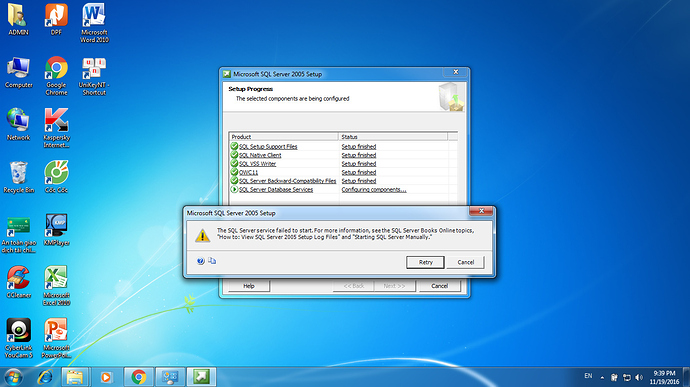Image resolution: width=690 pixels, height=387 pixels.
Task: Open SQL Server Database Services link
Action: pyautogui.click(x=276, y=189)
